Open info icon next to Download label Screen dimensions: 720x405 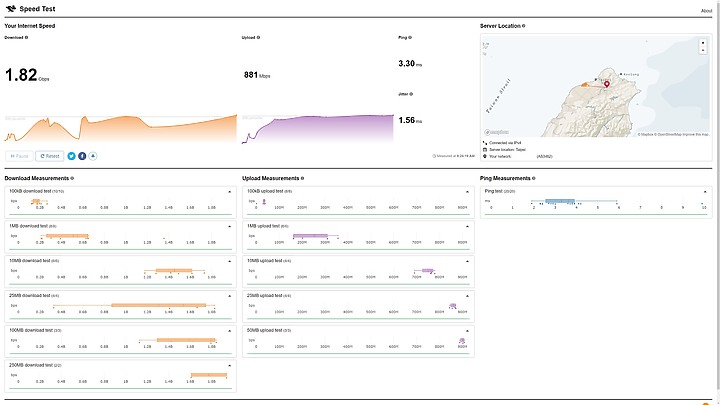pyautogui.click(x=26, y=38)
